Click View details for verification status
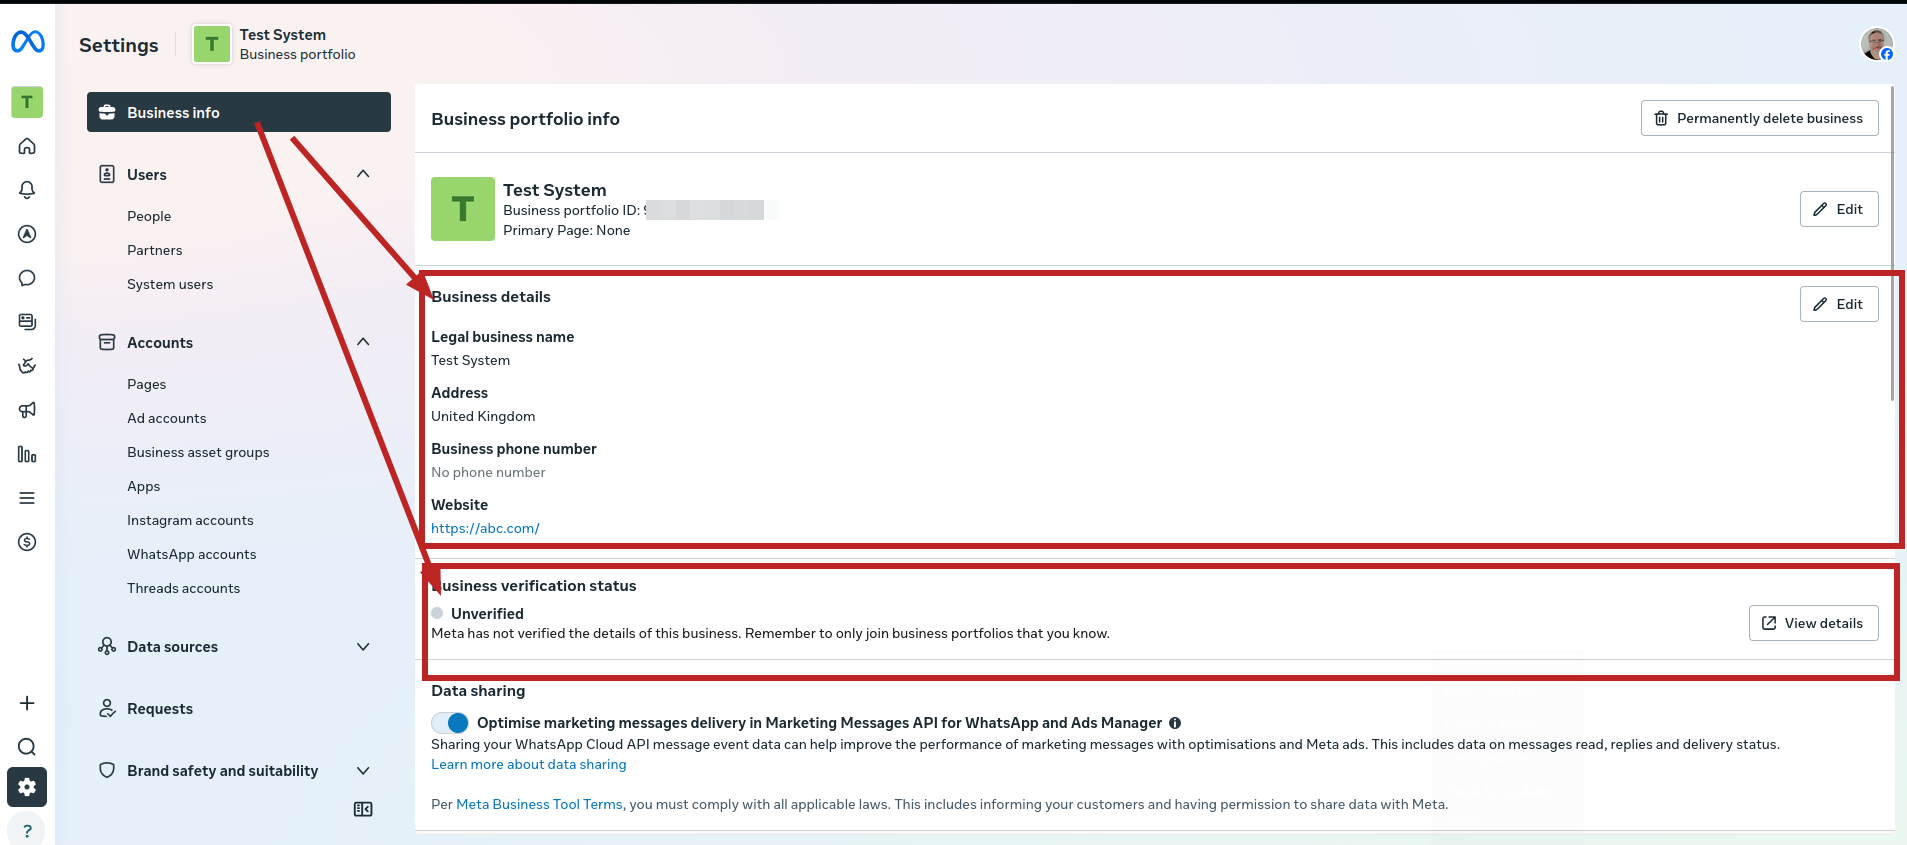This screenshot has width=1907, height=845. [1814, 623]
